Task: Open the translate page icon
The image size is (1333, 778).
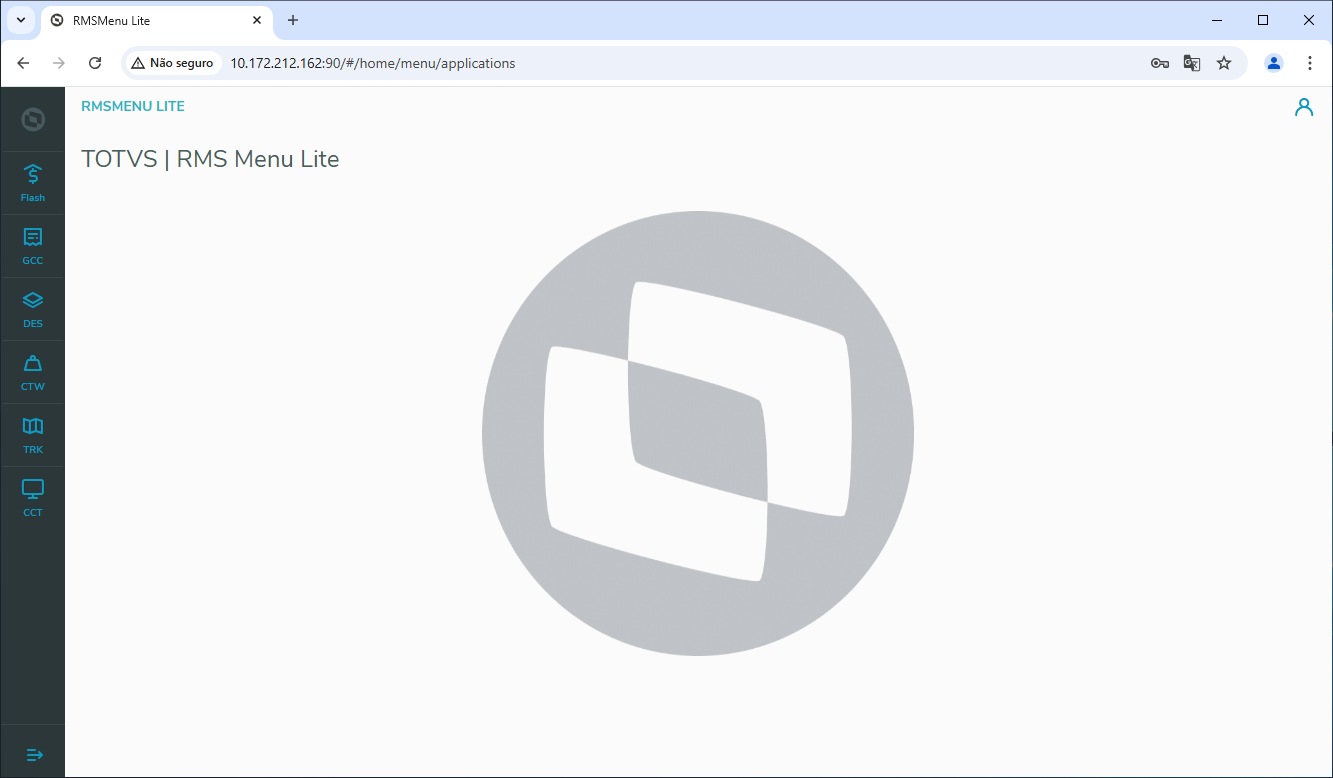Action: pyautogui.click(x=1192, y=63)
